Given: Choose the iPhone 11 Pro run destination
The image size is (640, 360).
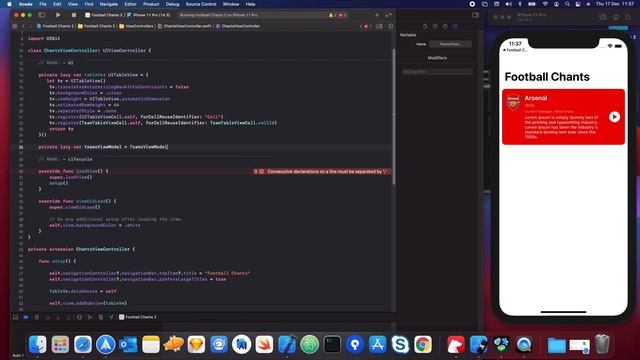Looking at the screenshot, I should tap(149, 15).
